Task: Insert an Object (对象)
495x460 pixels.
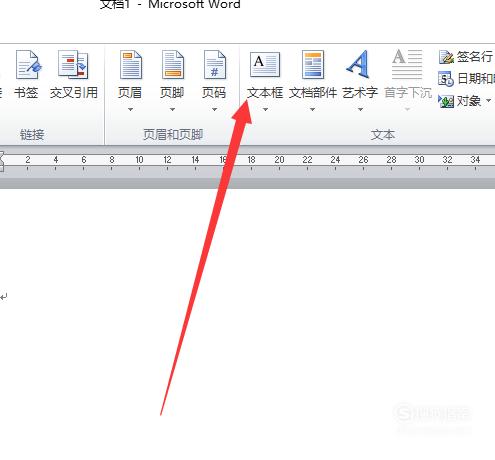Action: tap(460, 101)
